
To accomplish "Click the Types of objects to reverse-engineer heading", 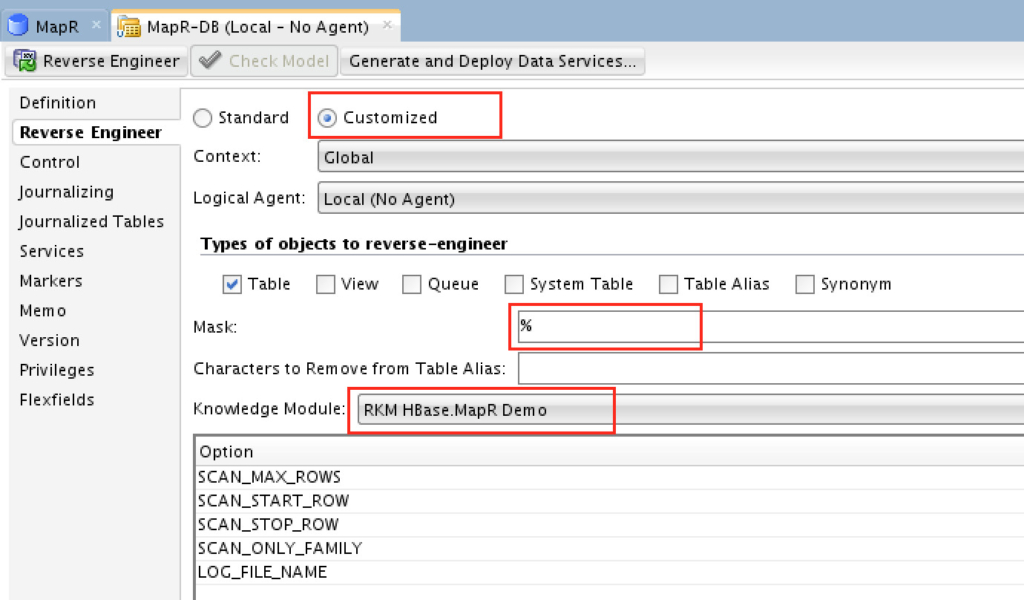I will [x=354, y=244].
